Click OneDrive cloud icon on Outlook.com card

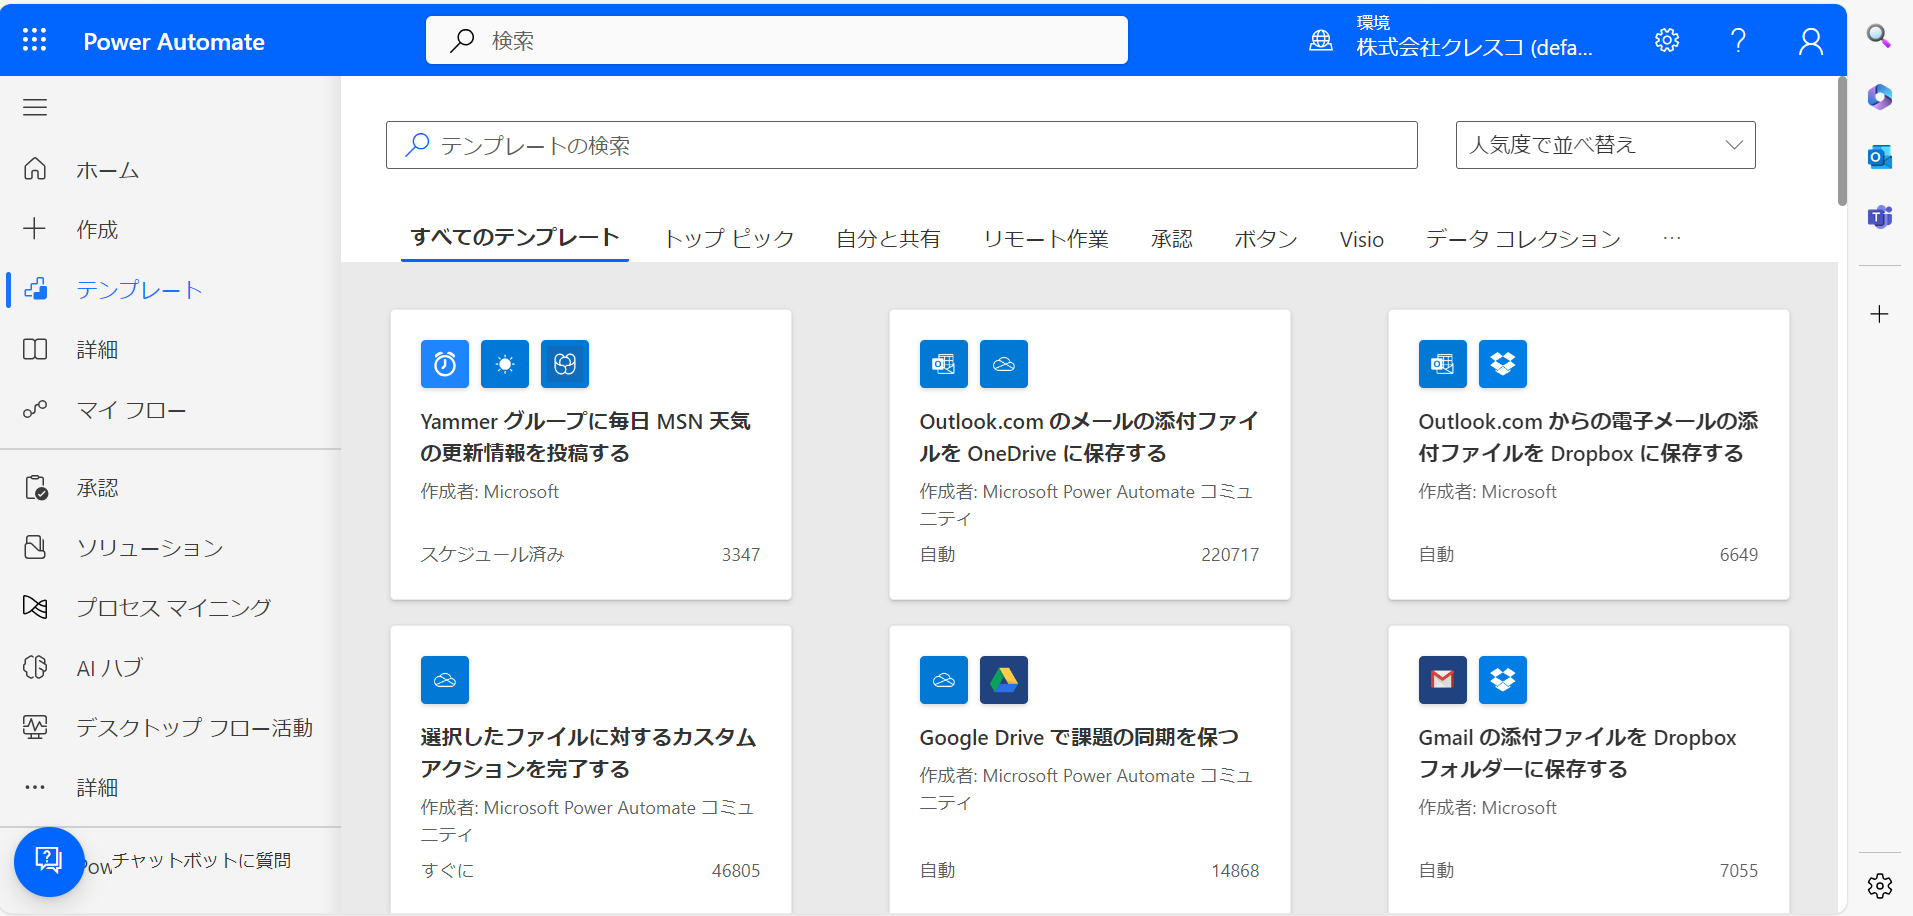tap(1004, 364)
